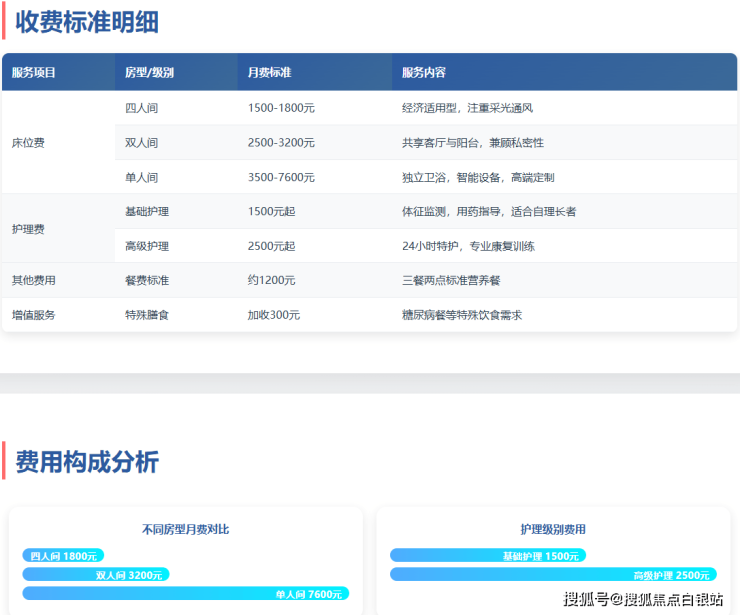The height and width of the screenshot is (615, 740).
Task: Select the 基础护理 row label
Action: pyautogui.click(x=146, y=211)
